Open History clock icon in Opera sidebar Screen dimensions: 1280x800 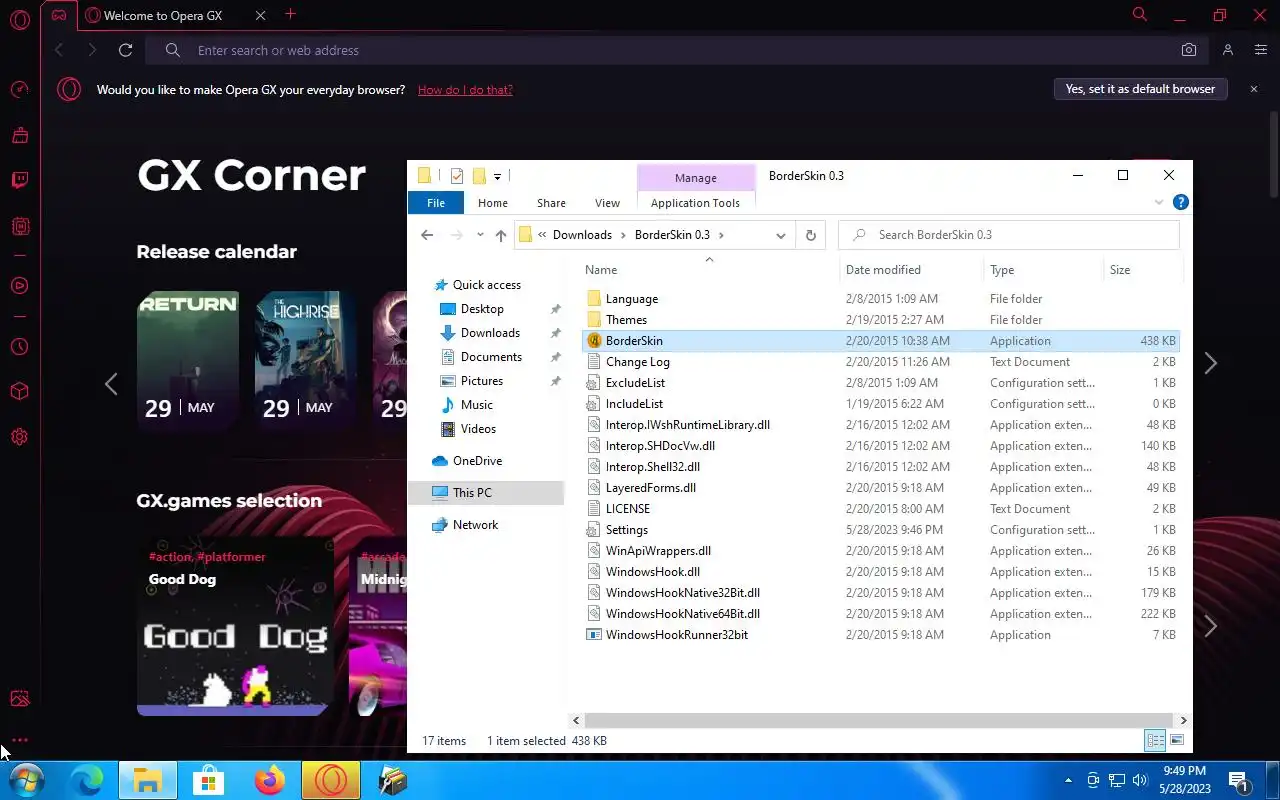click(19, 347)
